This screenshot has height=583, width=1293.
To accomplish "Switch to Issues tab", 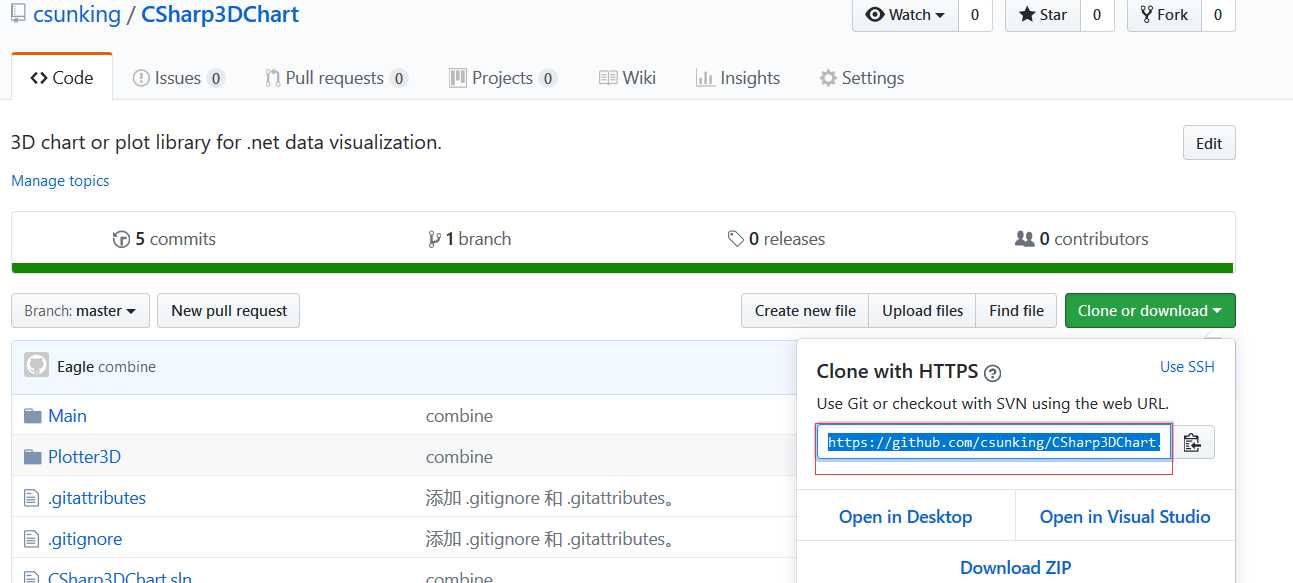I will coord(179,78).
